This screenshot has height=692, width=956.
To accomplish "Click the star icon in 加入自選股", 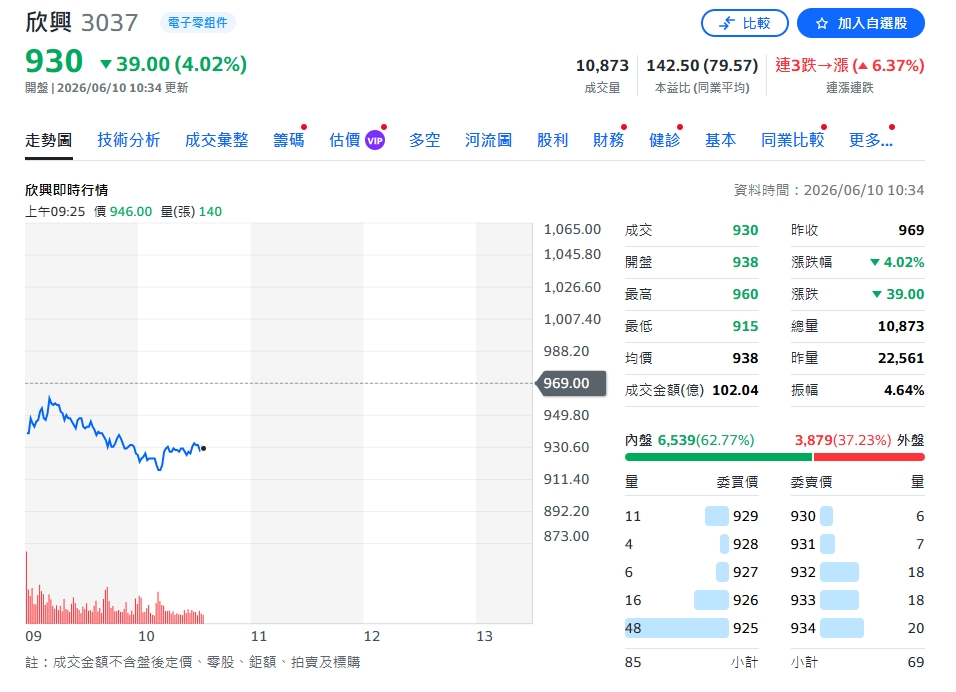I will click(x=822, y=24).
